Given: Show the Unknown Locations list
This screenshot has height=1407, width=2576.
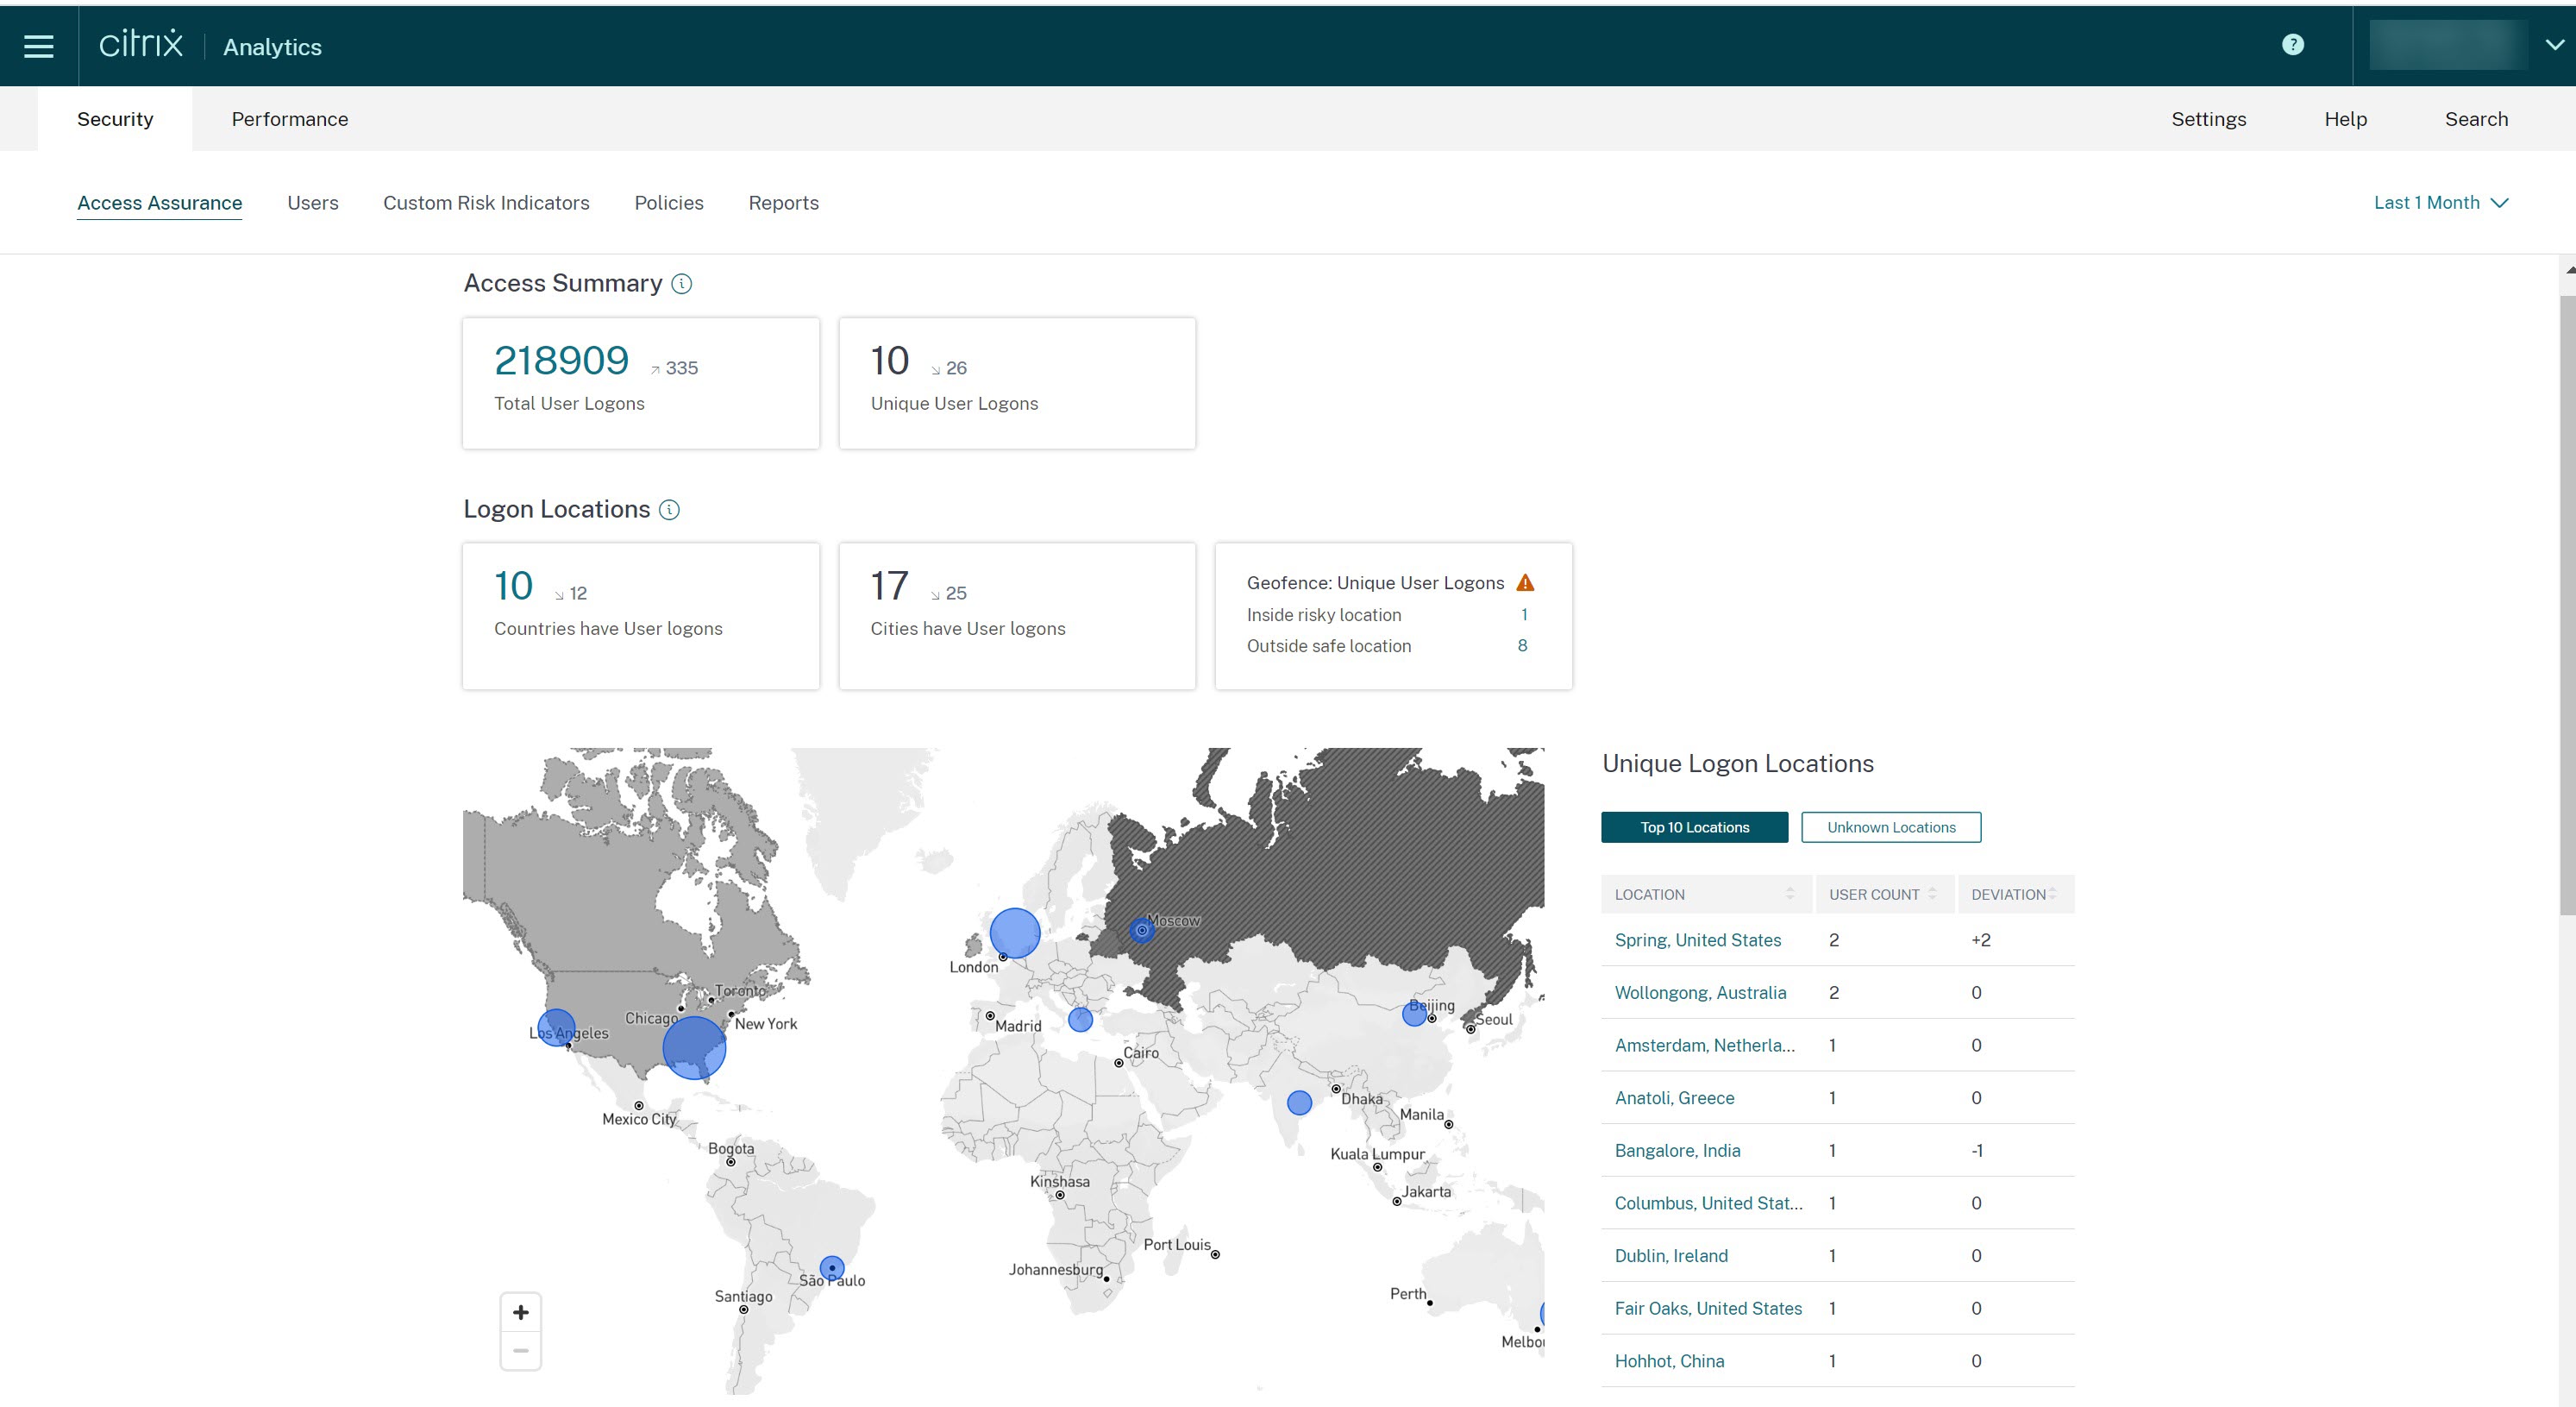Looking at the screenshot, I should (x=1890, y=827).
